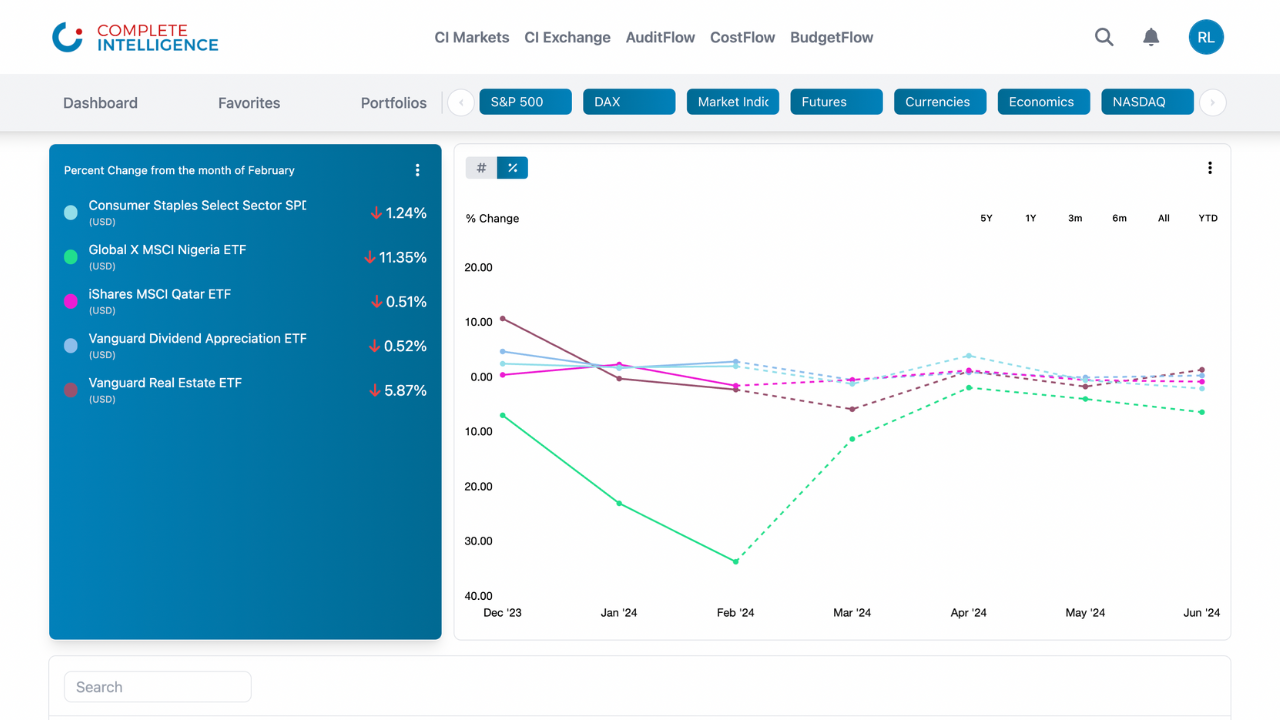Screen dimensions: 1280x720
Task: Click the Apr '24 light blue data point
Action: click(968, 355)
